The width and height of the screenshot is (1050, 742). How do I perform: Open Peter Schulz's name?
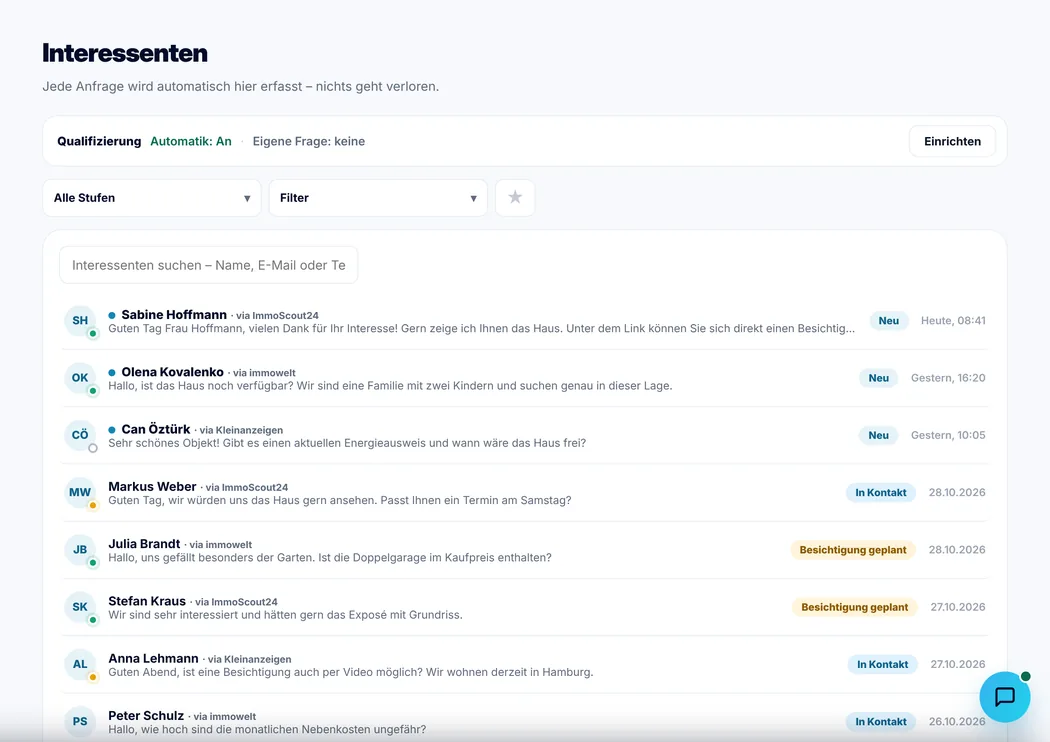146,715
